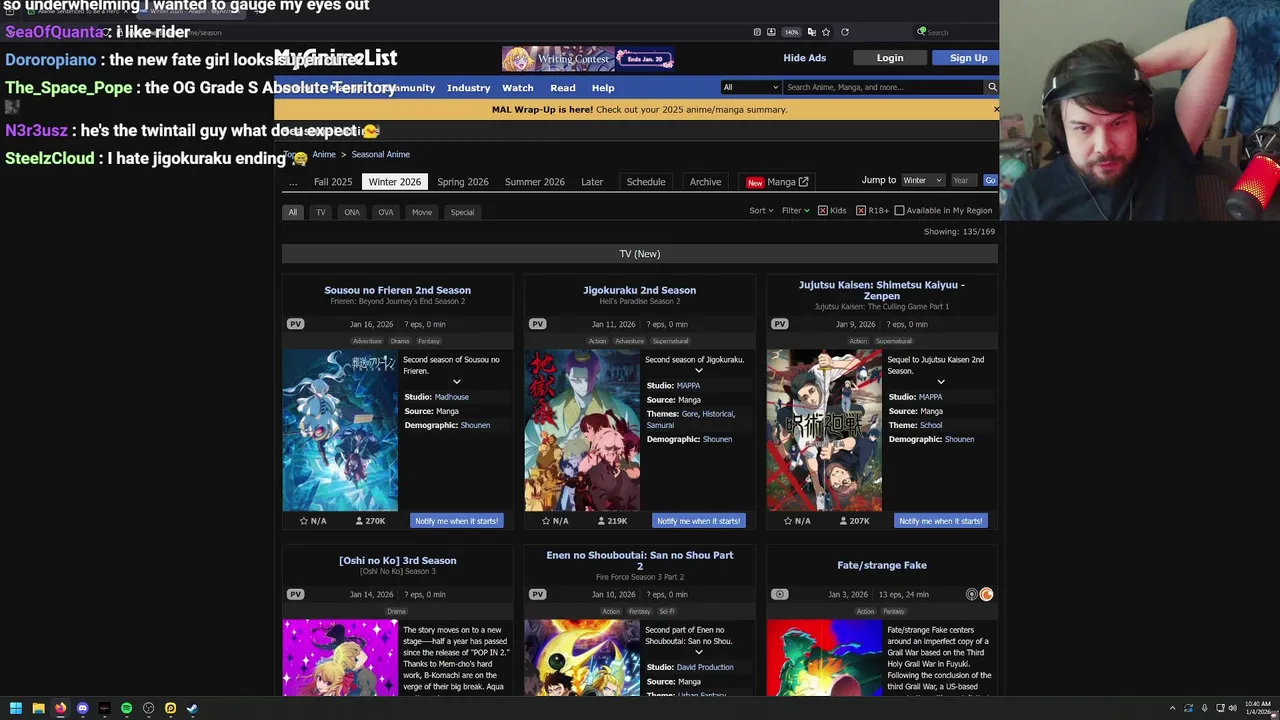Reload the page with refresh icon

click(845, 32)
